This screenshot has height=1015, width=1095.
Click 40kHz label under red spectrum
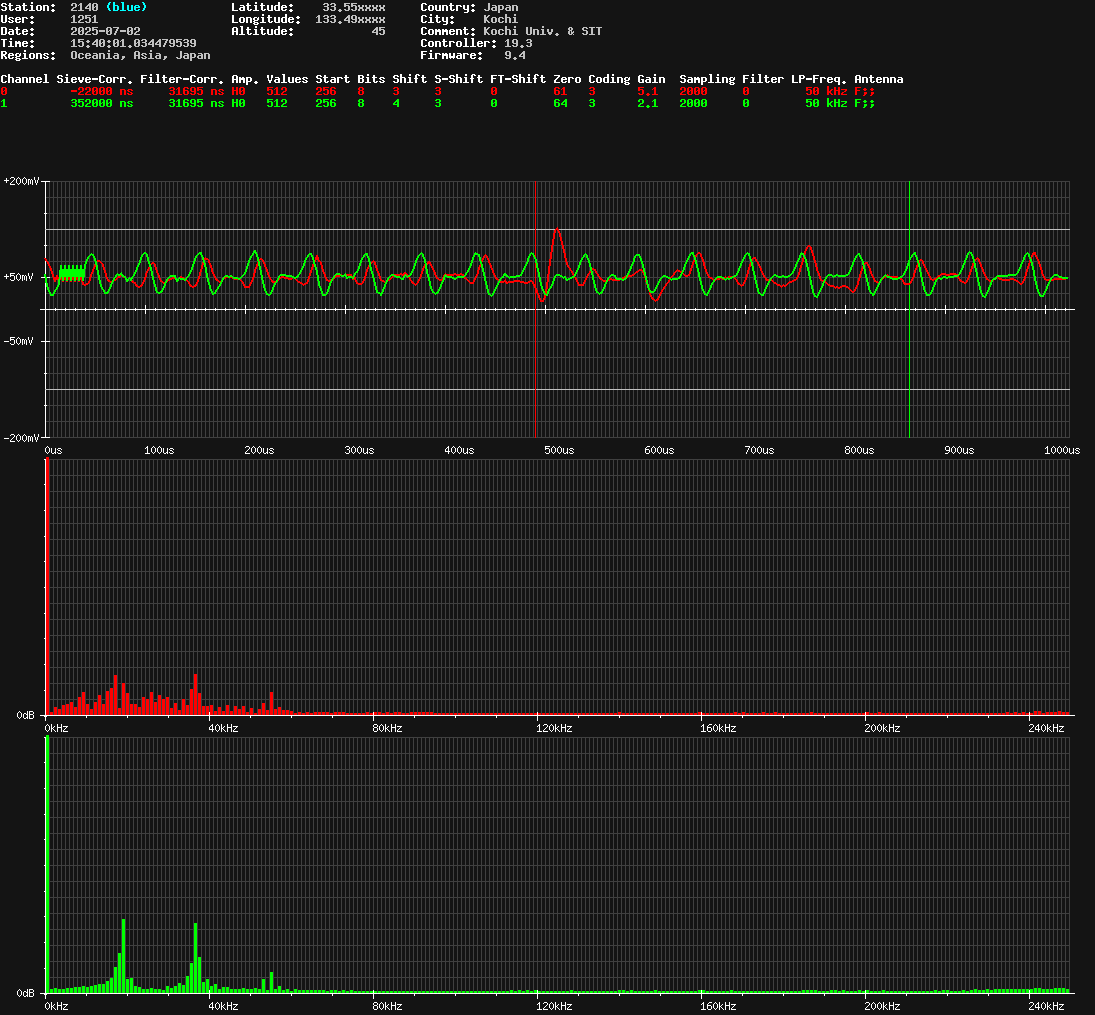(x=223, y=728)
